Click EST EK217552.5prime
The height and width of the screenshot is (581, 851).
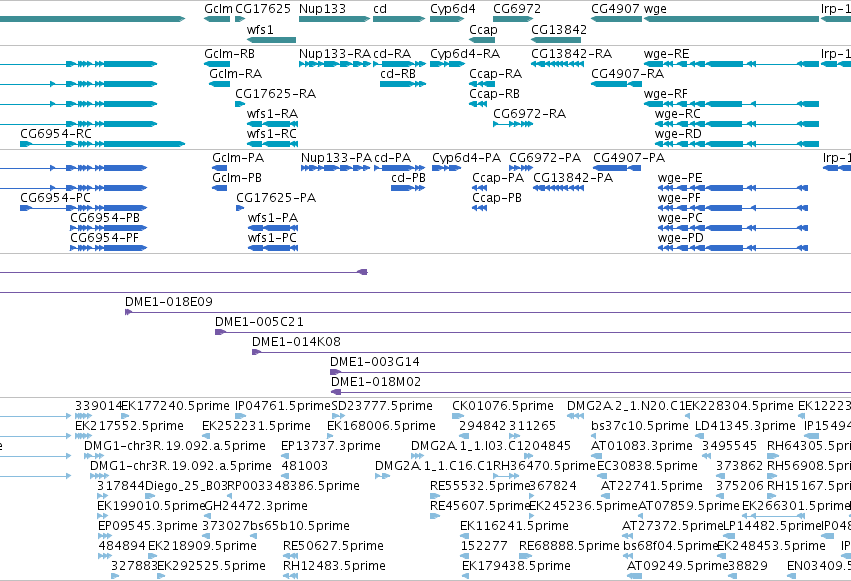[129, 426]
